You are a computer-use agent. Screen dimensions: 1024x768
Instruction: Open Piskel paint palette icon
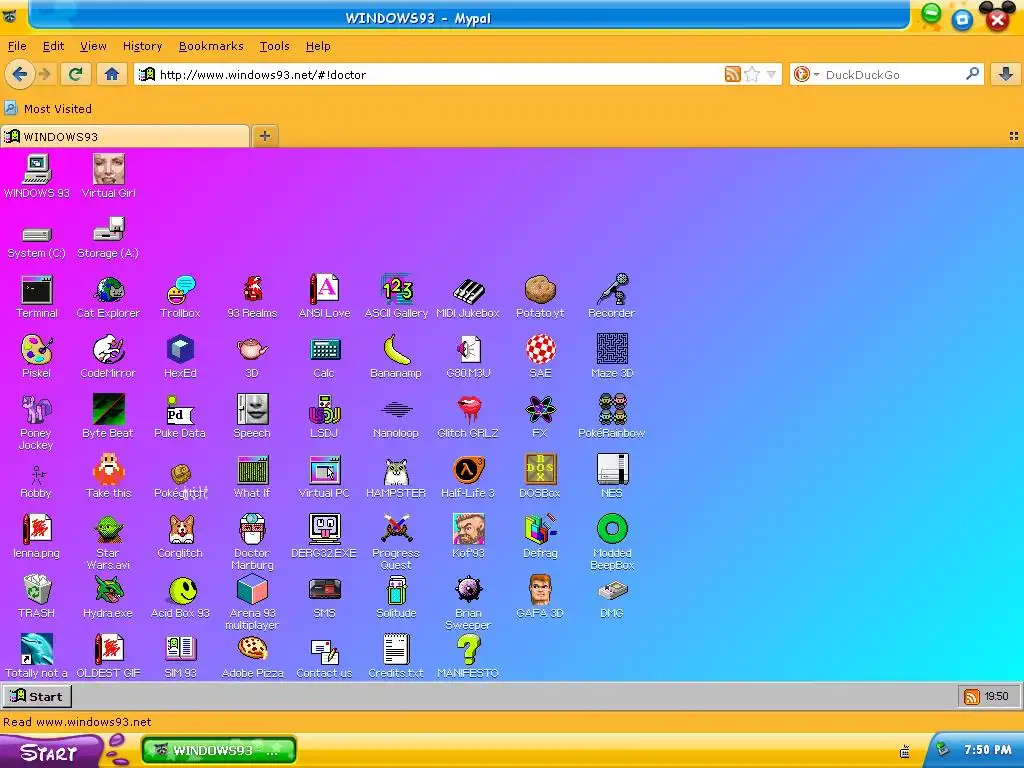(37, 357)
